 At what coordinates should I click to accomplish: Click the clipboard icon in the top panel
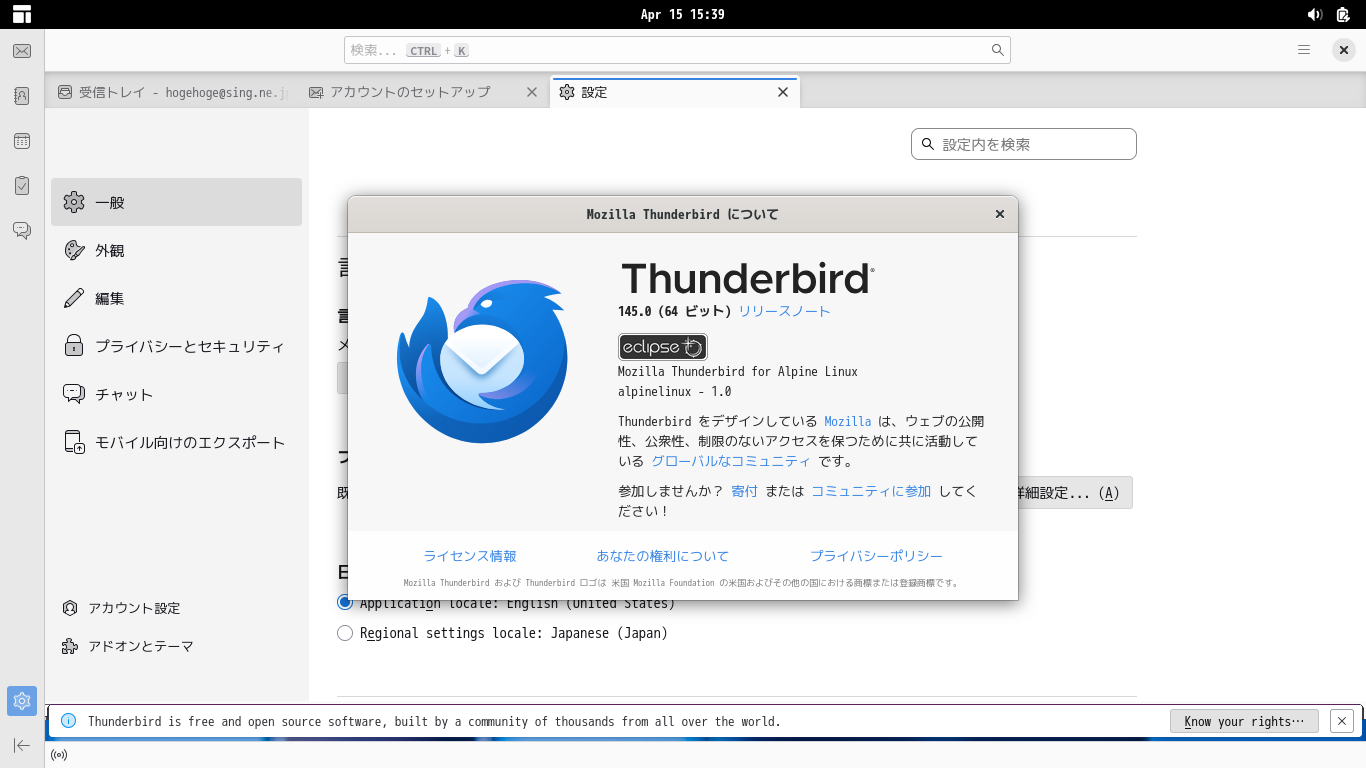tap(1343, 14)
